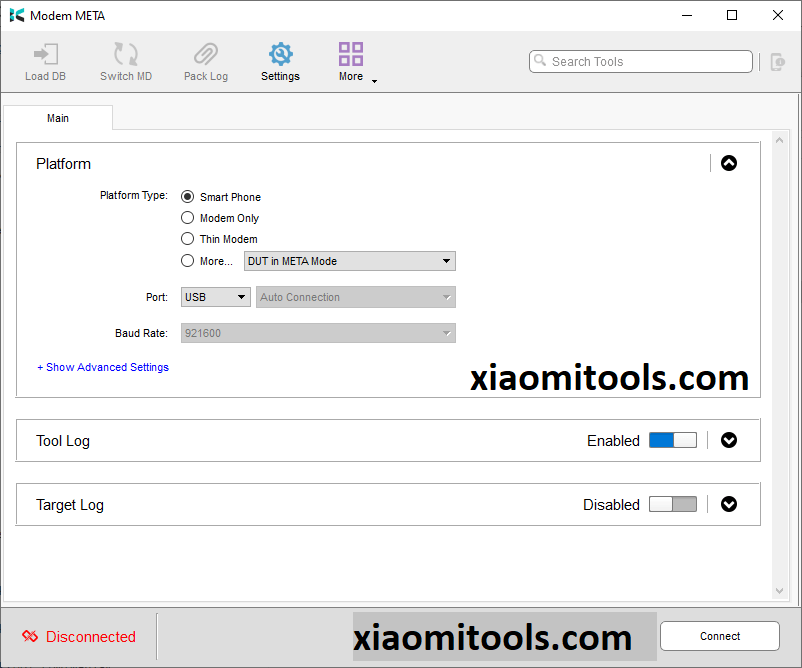
Task: Enable the Target Log switch
Action: point(672,504)
